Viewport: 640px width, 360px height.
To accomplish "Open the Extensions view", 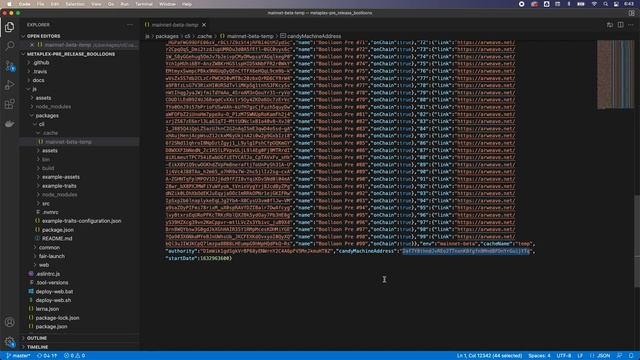I will click(9, 104).
